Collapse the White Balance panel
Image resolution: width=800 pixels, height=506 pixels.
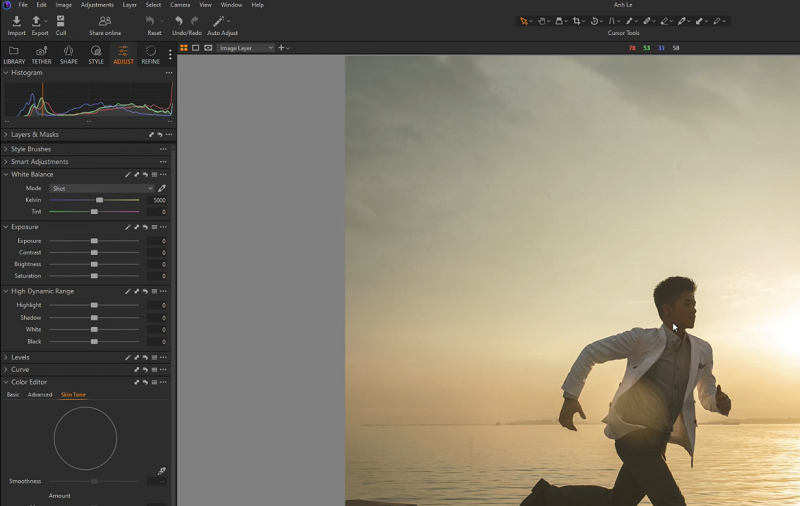coord(6,174)
